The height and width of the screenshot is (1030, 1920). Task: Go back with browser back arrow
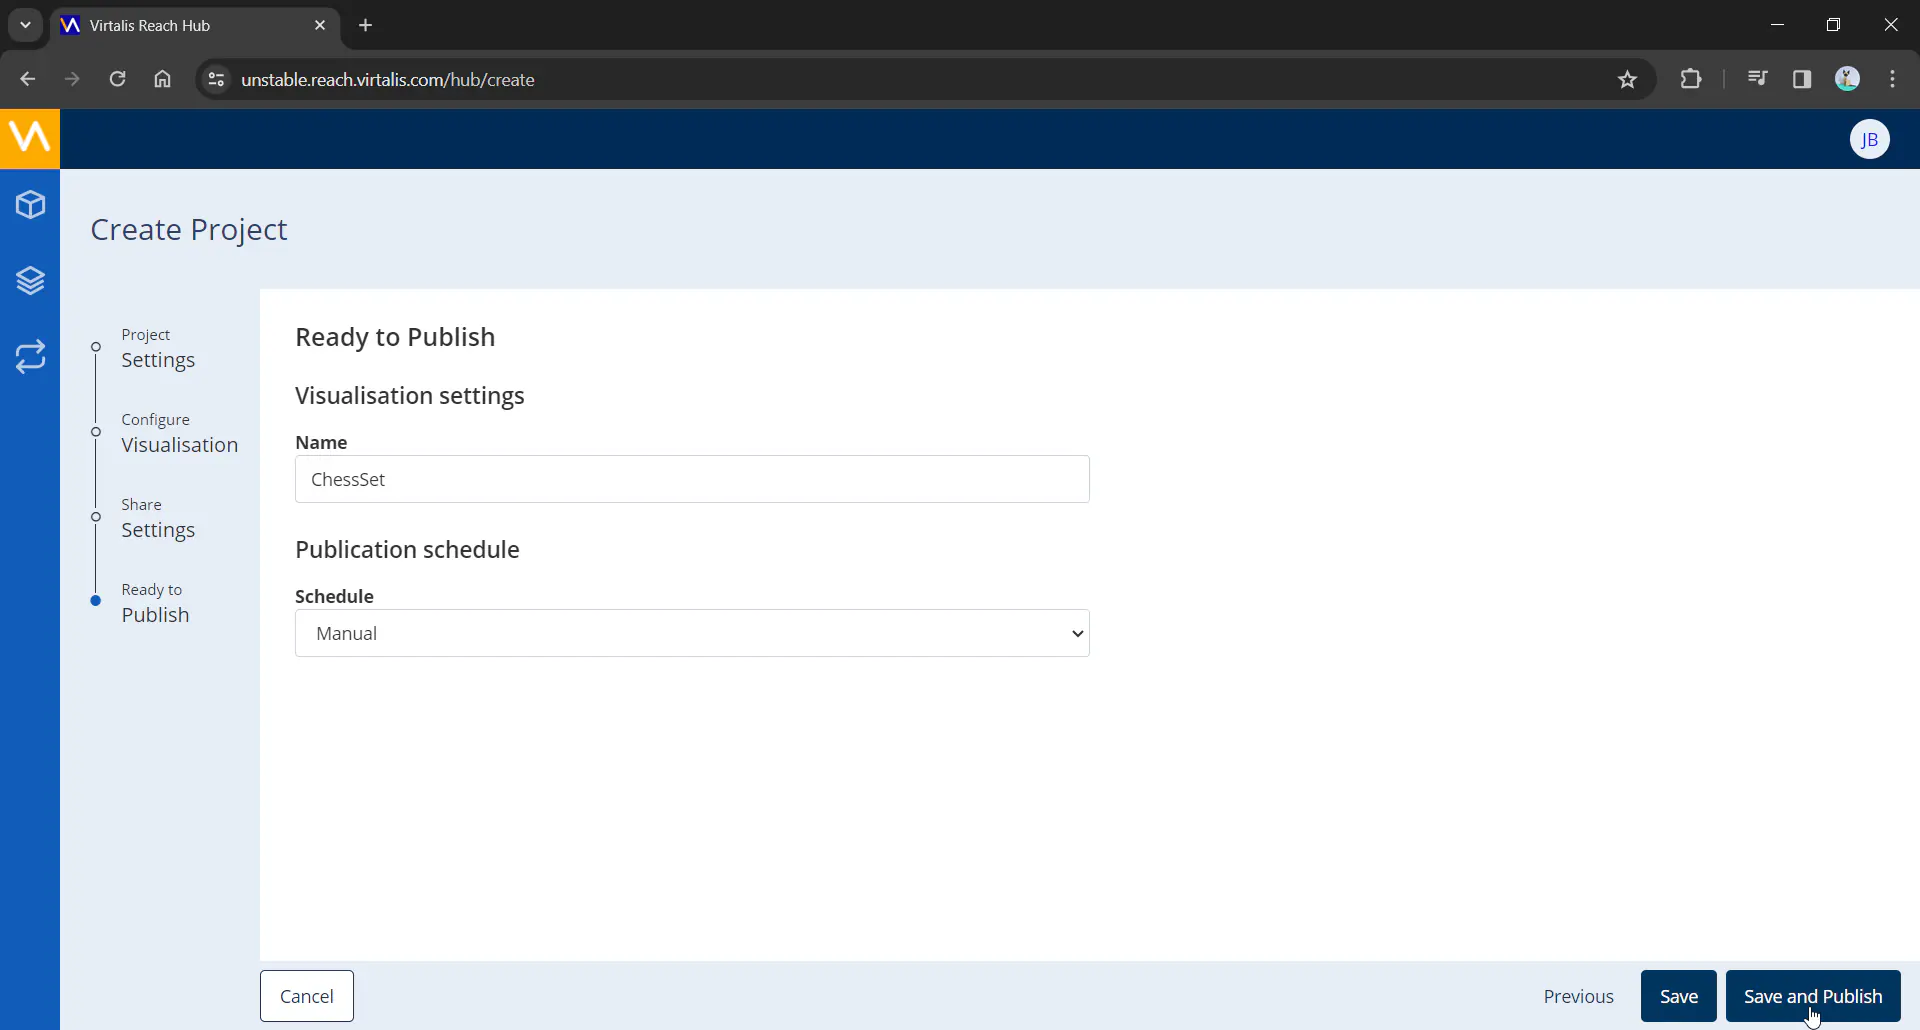tap(27, 79)
